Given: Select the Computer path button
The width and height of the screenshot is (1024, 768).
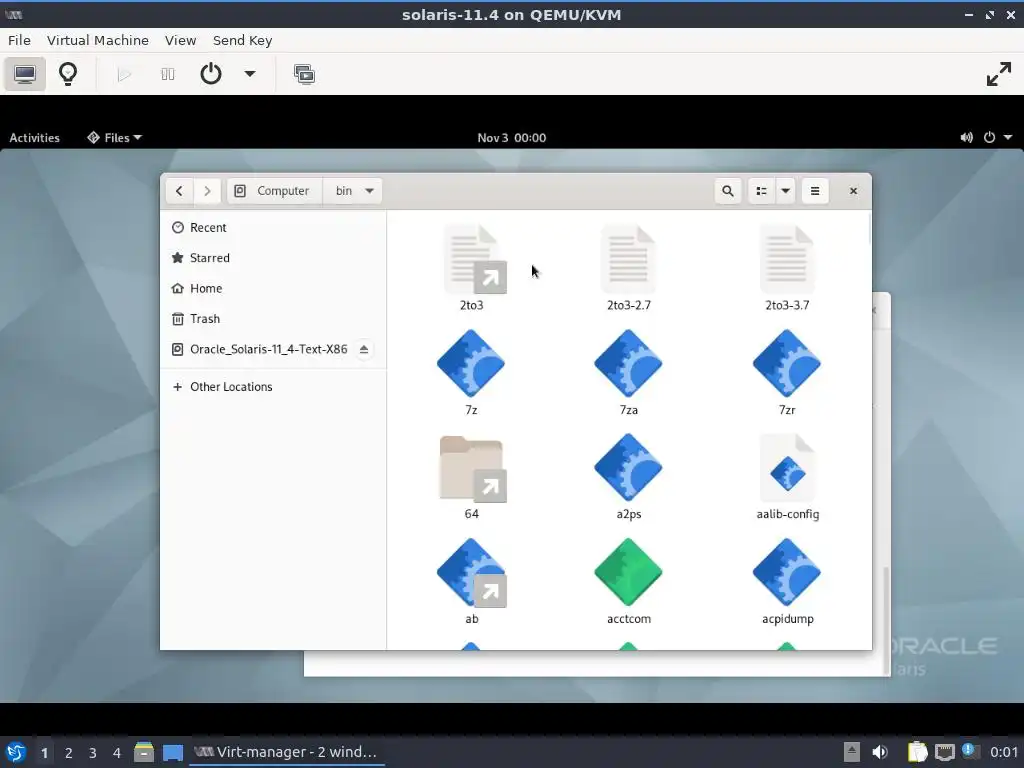Looking at the screenshot, I should pos(274,191).
